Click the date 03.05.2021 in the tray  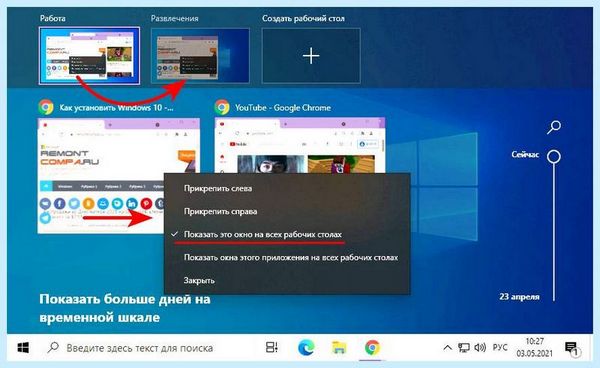point(535,354)
